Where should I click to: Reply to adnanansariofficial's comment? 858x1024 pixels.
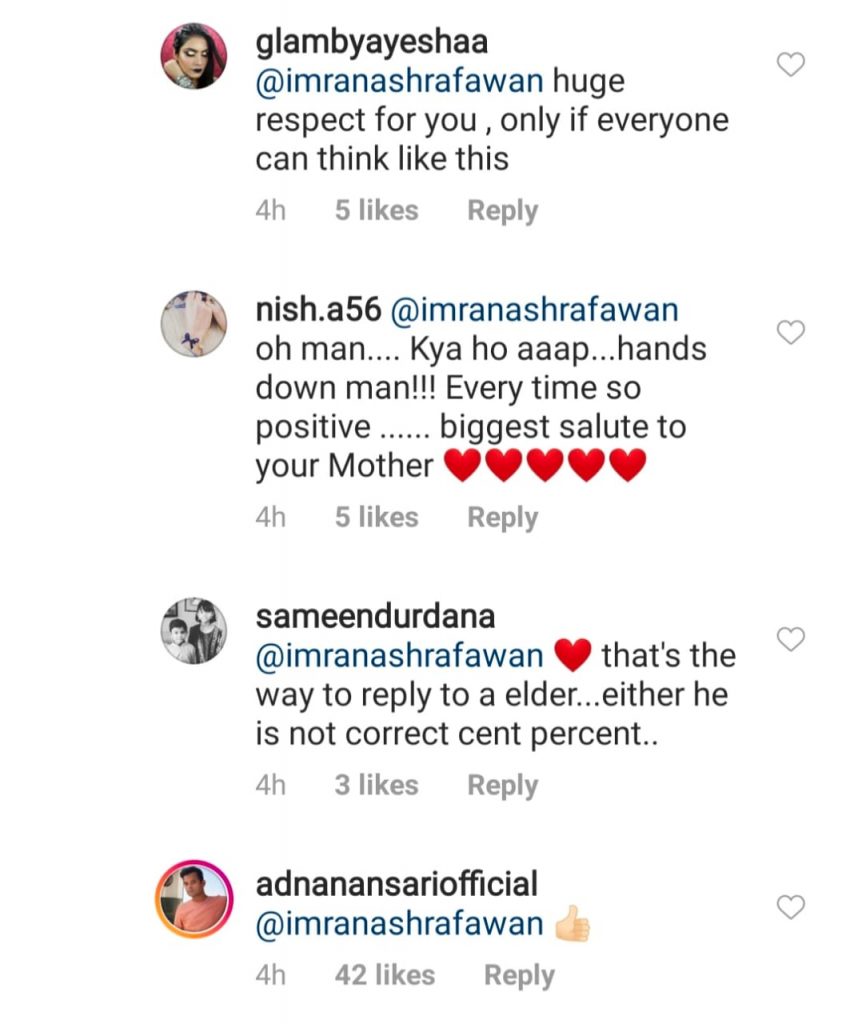(519, 976)
